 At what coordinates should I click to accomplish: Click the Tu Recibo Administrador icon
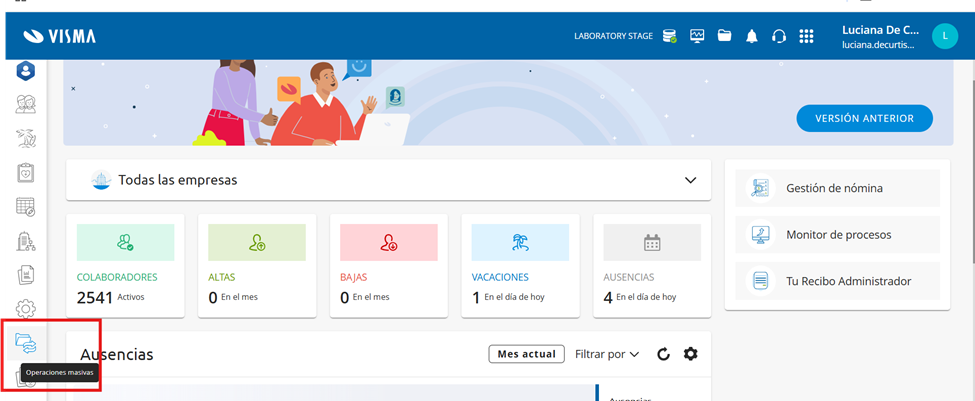[x=760, y=281]
